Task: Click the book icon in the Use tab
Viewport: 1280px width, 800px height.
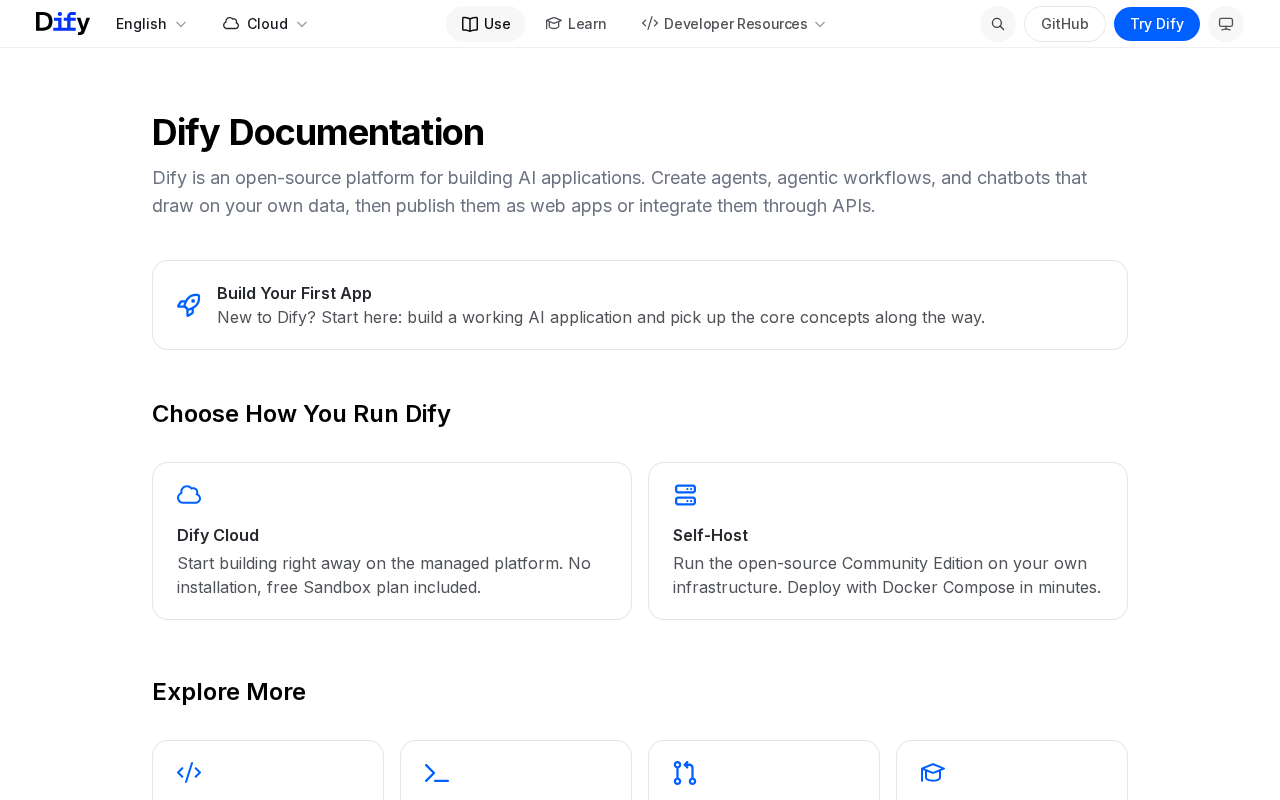Action: click(470, 24)
